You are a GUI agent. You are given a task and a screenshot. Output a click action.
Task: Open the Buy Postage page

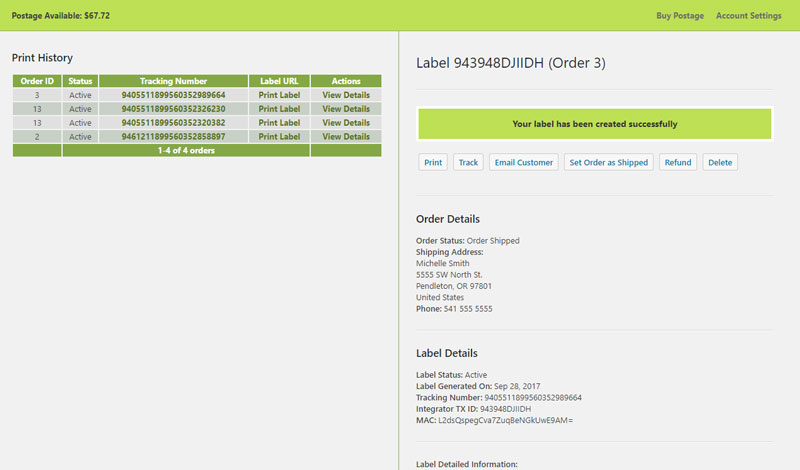click(x=680, y=16)
